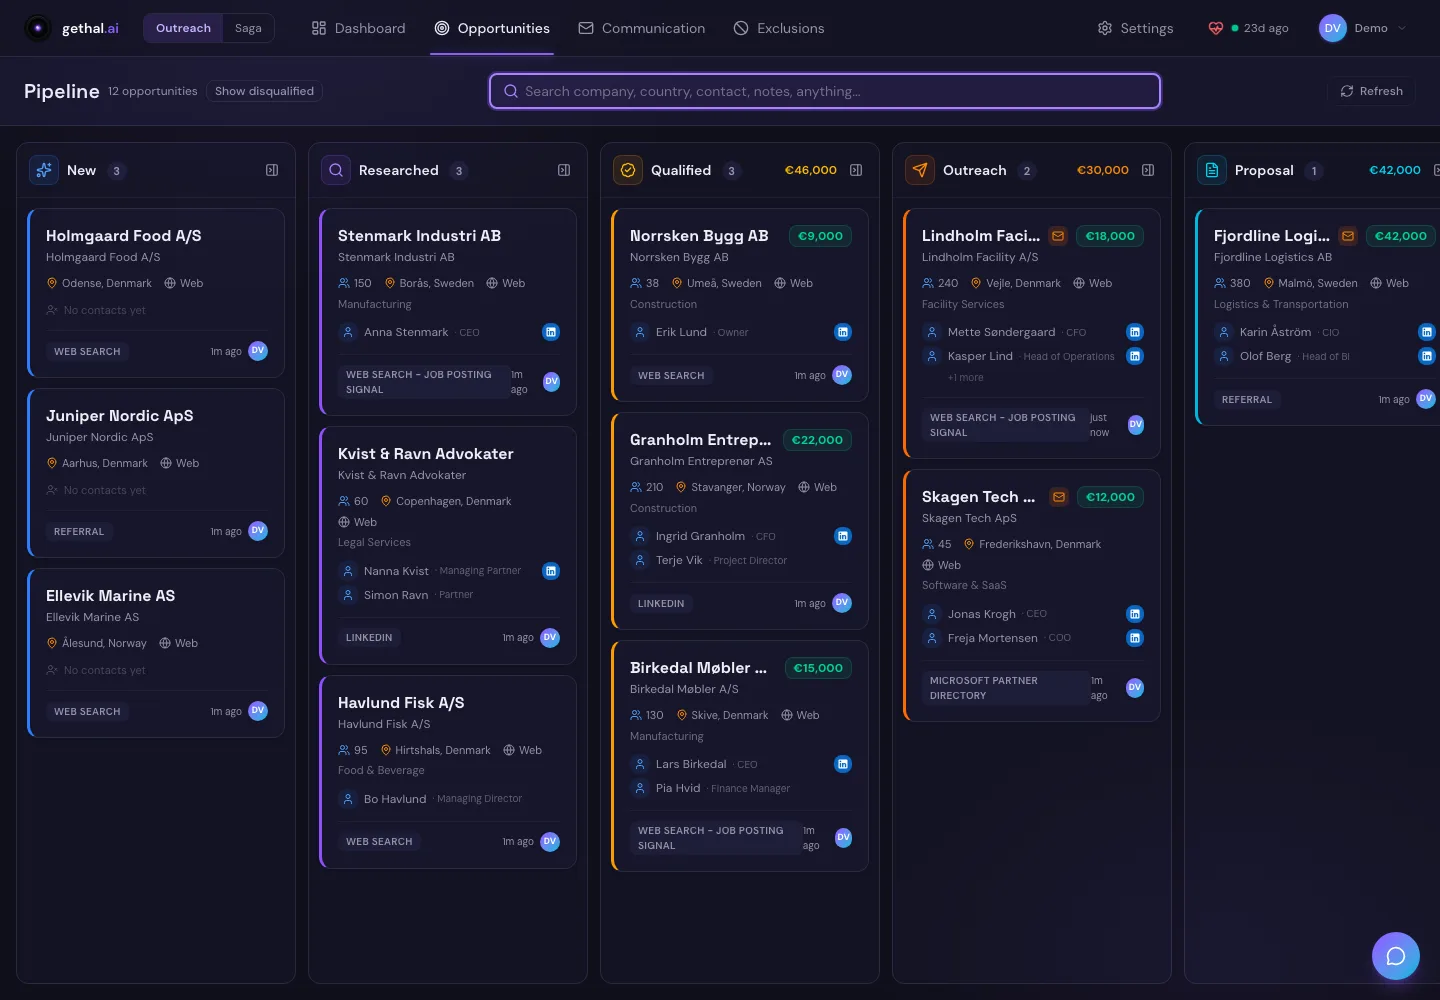The image size is (1440, 1000).
Task: Click REFERRAL tag on Juniper Nordic card
Action: [79, 532]
